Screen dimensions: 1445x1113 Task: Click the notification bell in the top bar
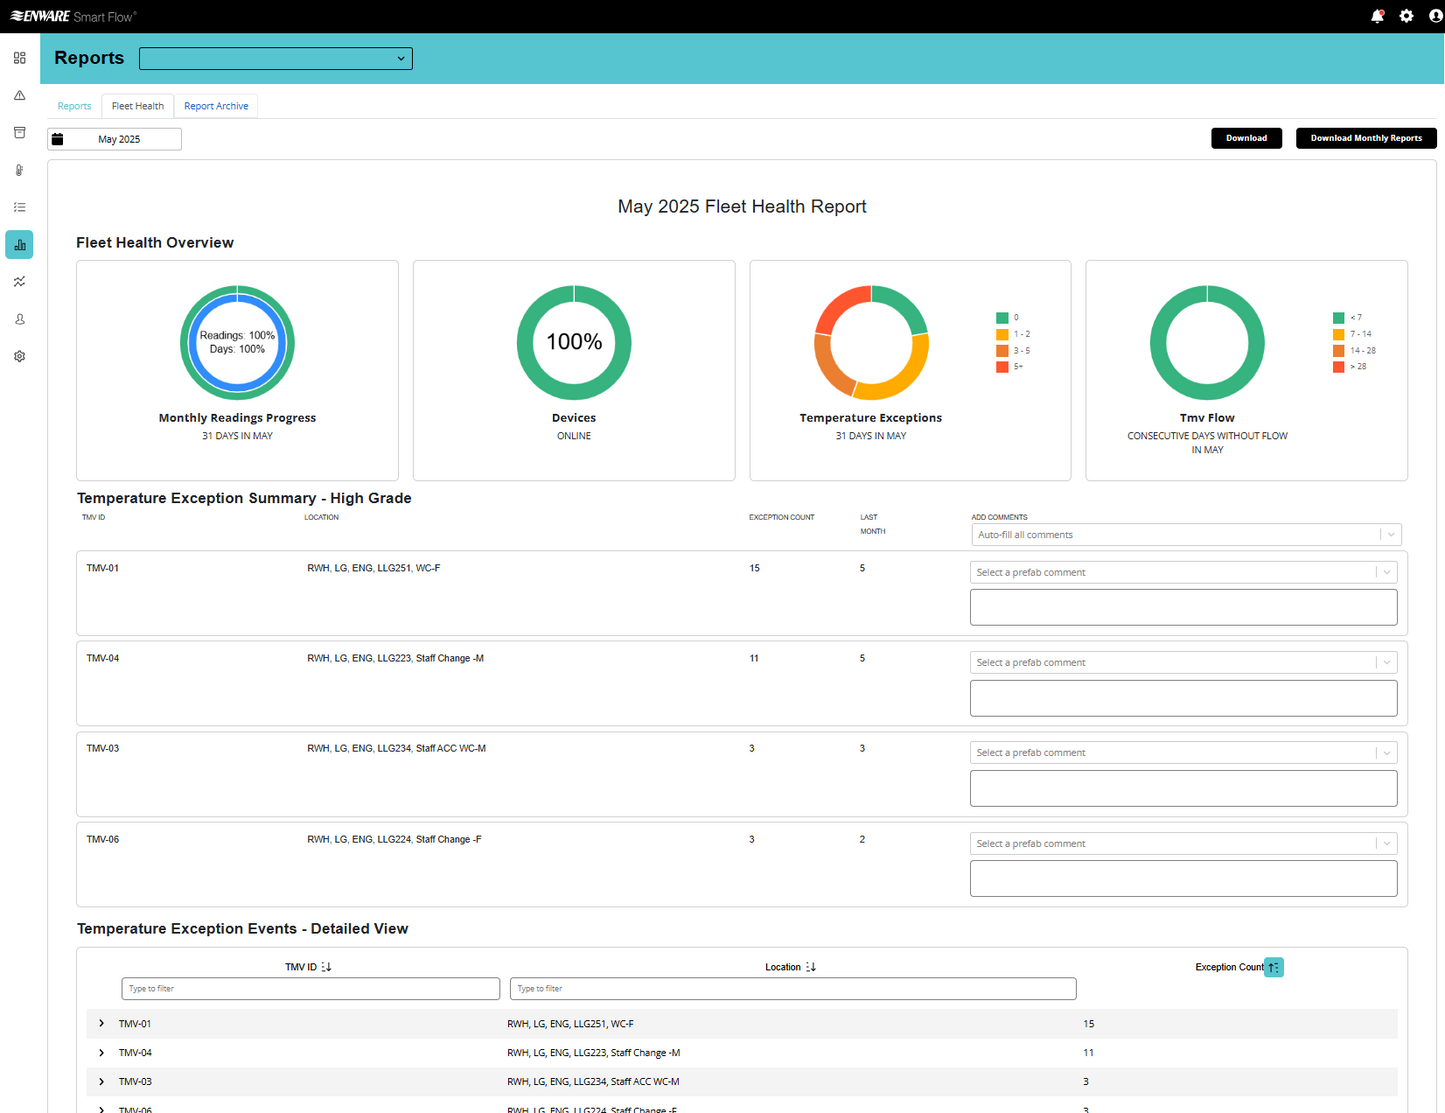(x=1377, y=16)
